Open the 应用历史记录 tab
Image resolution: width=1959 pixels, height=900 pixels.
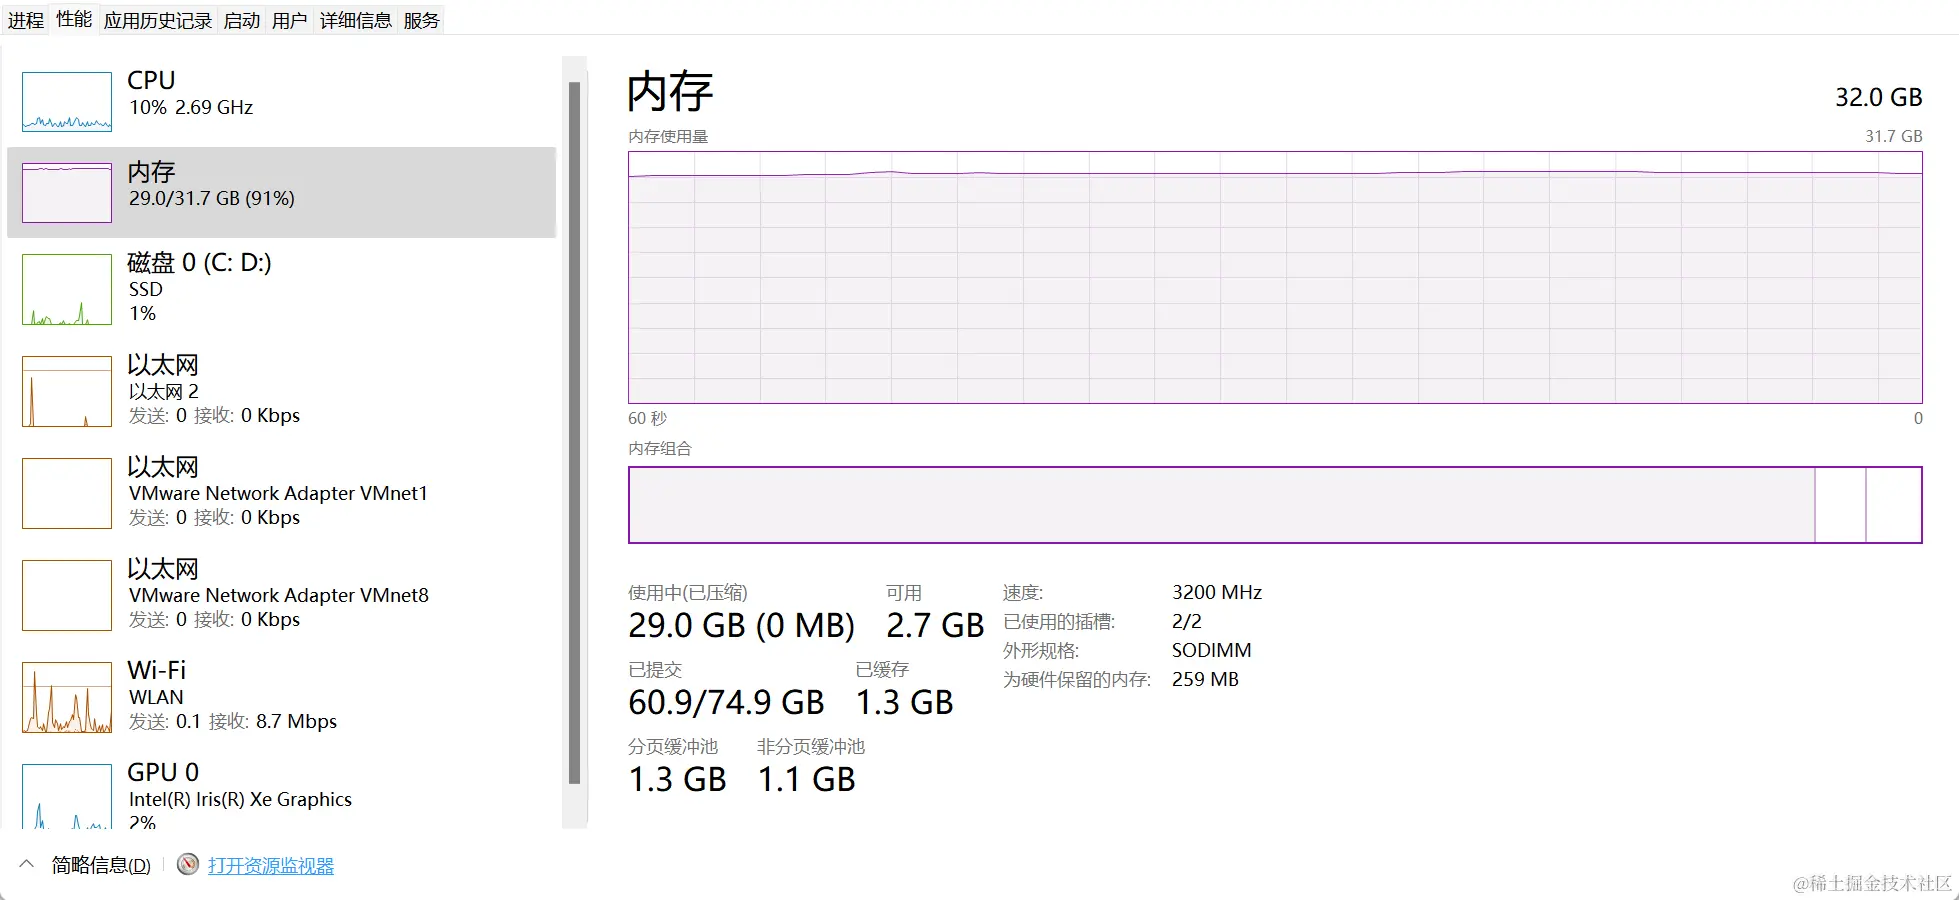pyautogui.click(x=158, y=21)
